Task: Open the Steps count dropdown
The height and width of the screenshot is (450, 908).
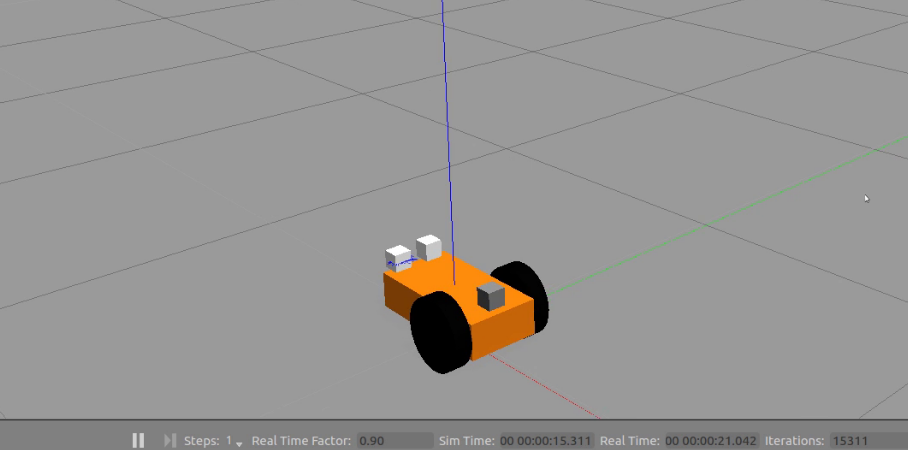Action: 233,441
